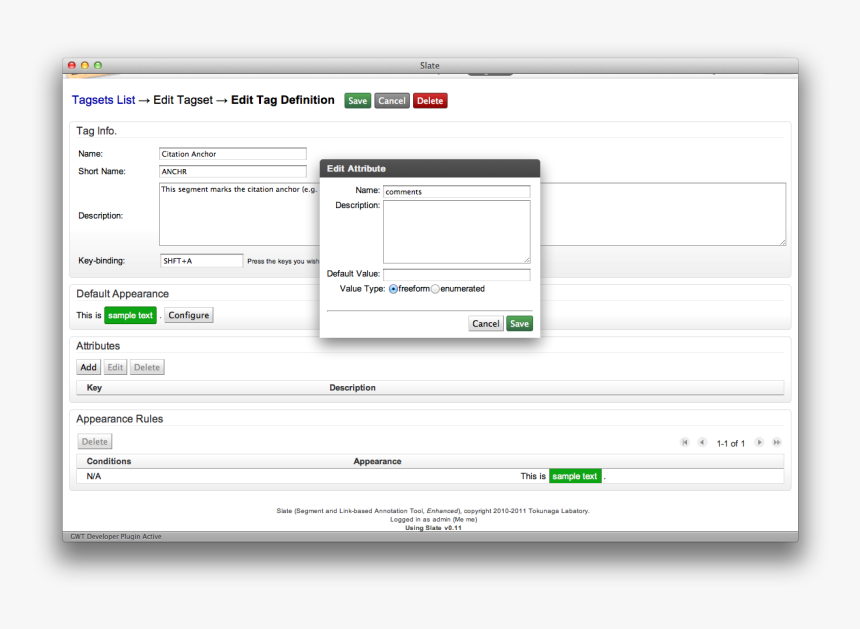This screenshot has width=860, height=629.
Task: Click the green sample text in Default Appearance
Action: pyautogui.click(x=131, y=315)
